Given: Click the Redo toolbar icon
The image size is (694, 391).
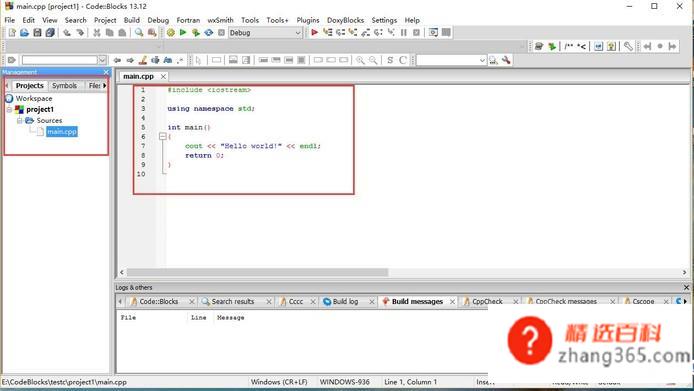Looking at the screenshot, I should [80, 33].
